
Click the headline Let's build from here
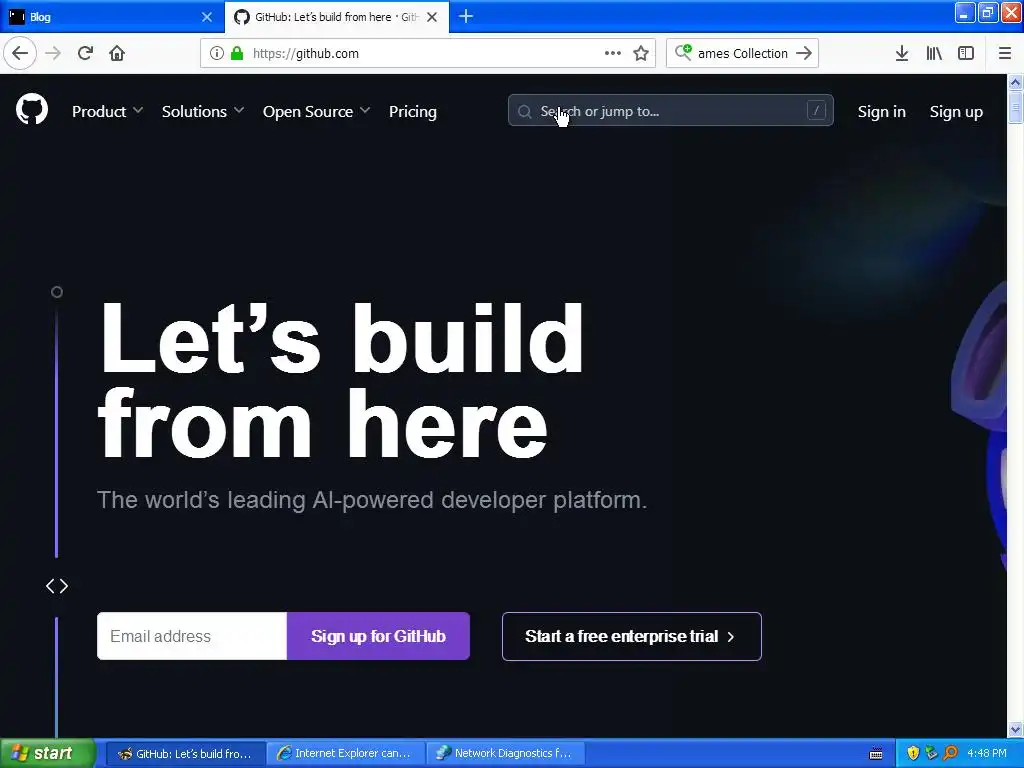tap(340, 380)
